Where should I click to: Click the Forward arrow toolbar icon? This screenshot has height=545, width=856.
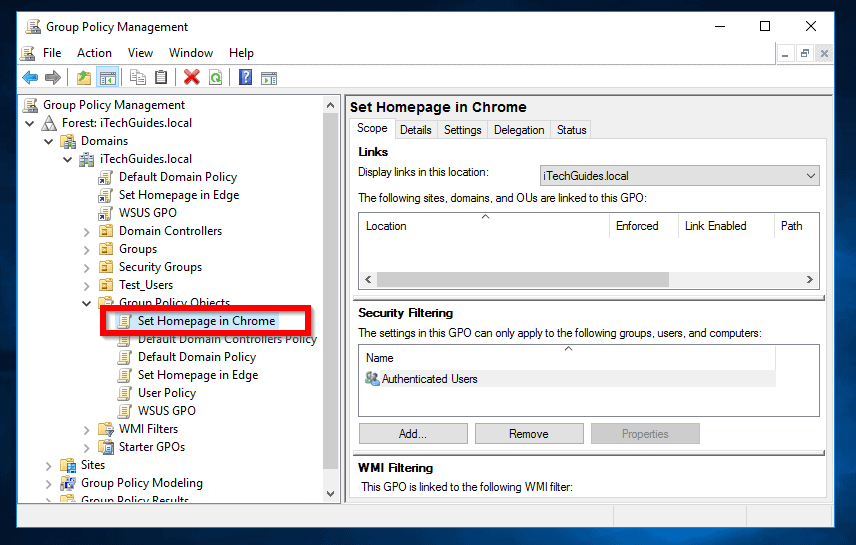(x=52, y=78)
